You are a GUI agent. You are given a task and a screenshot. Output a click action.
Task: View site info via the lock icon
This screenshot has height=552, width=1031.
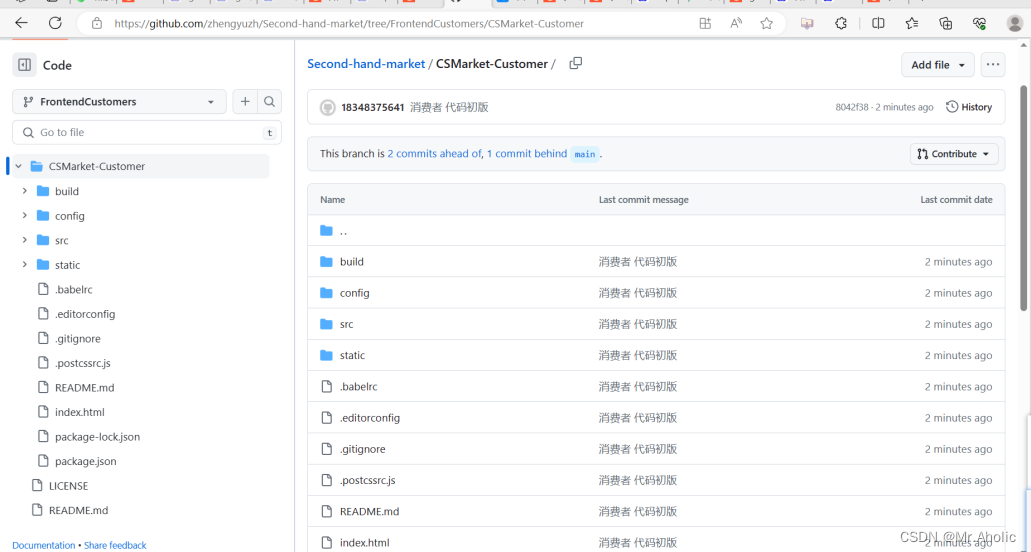click(97, 24)
